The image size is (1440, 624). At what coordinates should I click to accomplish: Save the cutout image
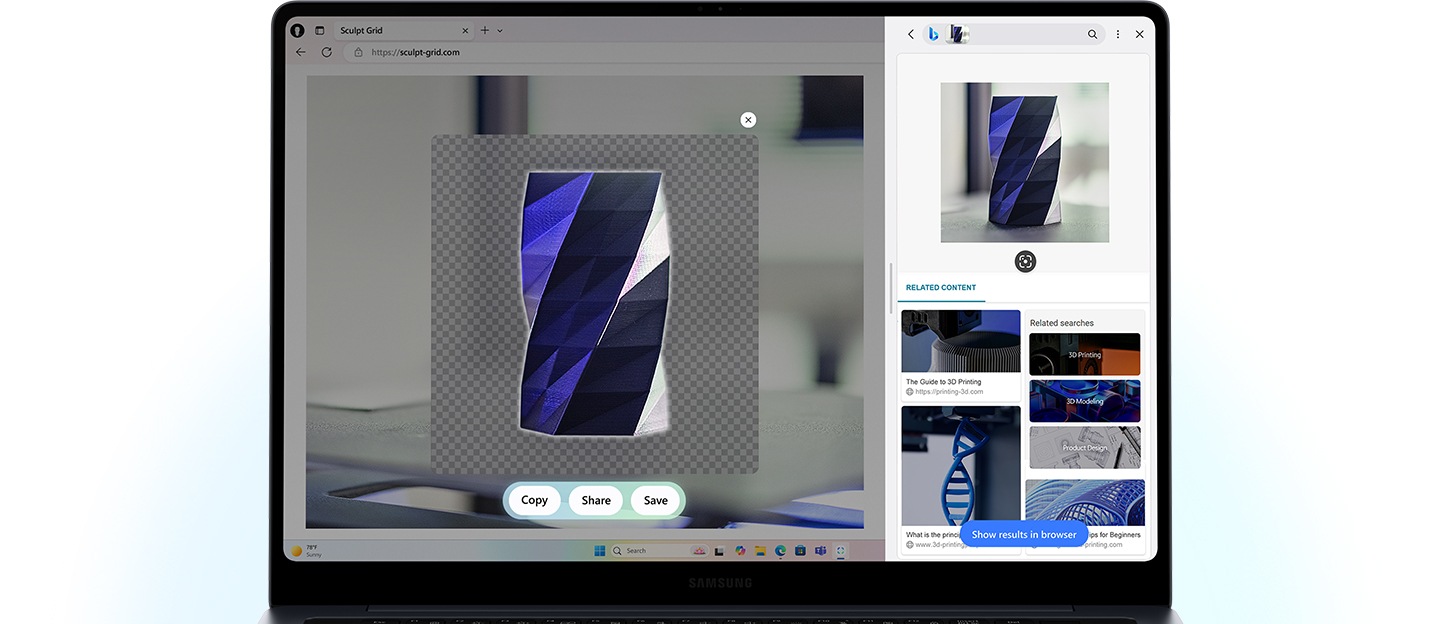(x=655, y=500)
